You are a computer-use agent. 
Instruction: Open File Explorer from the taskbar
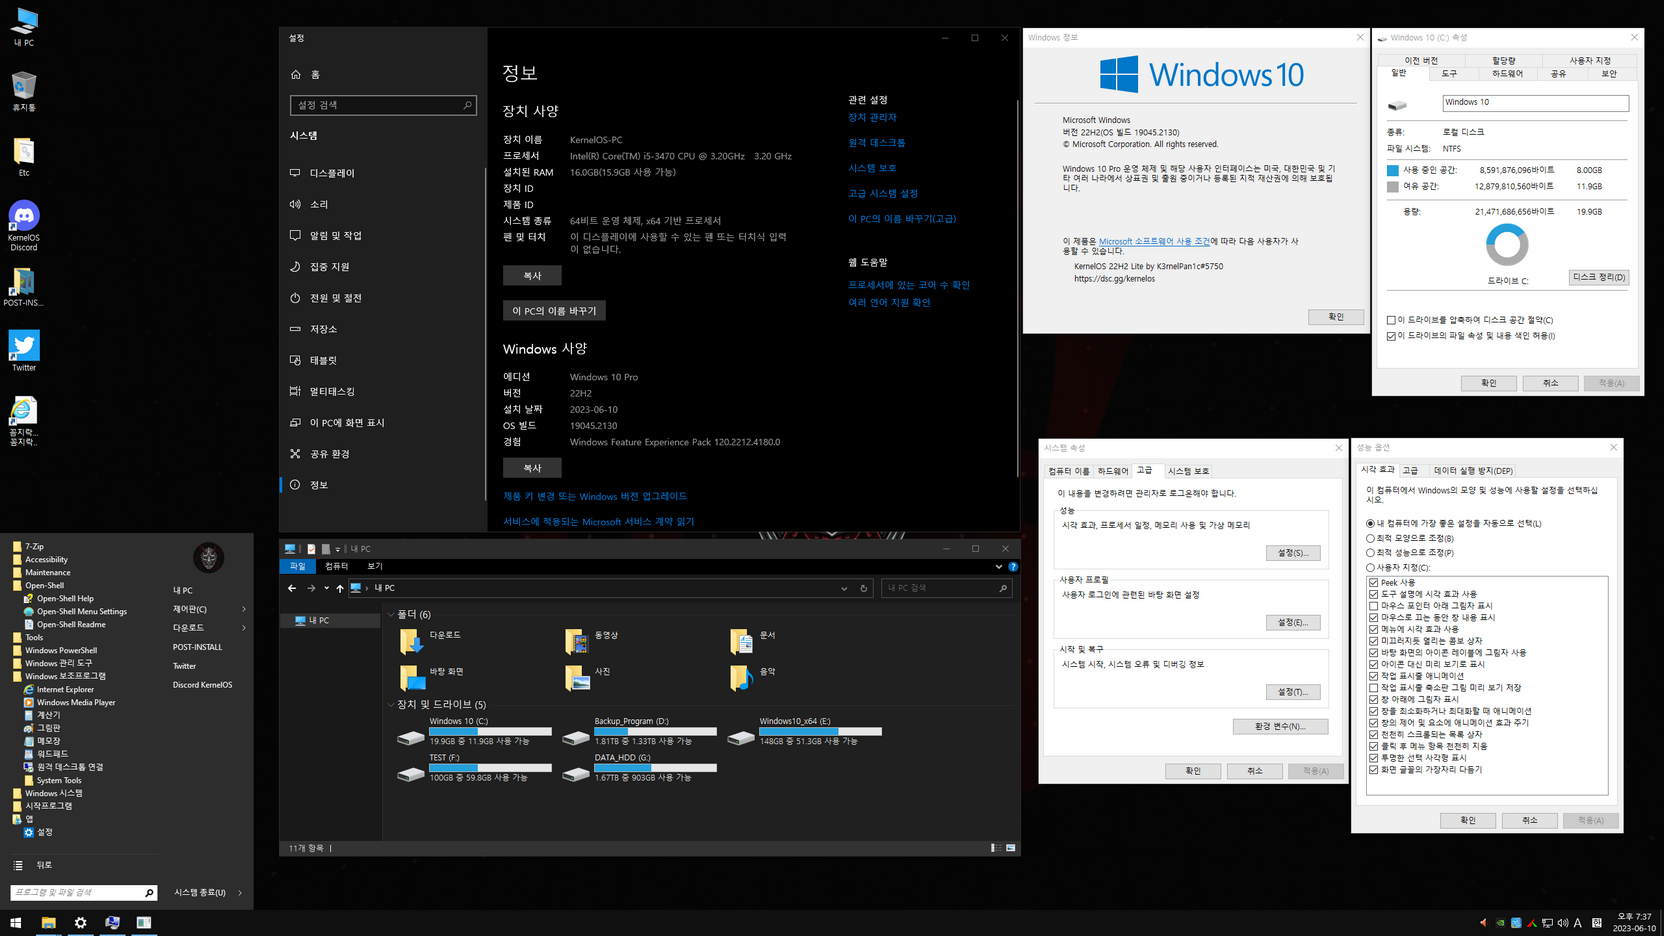click(x=48, y=922)
